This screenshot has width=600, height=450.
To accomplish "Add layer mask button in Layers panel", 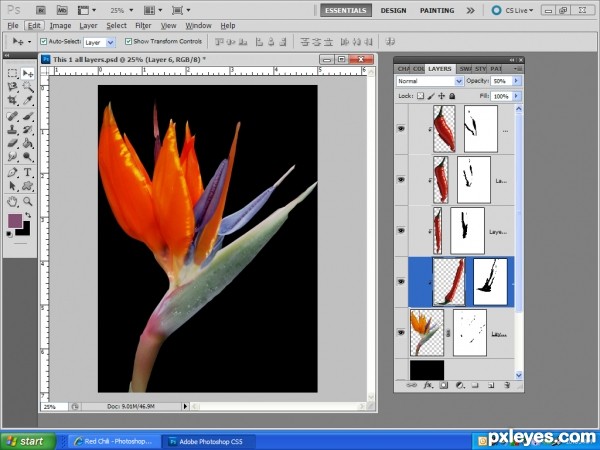I will (x=443, y=385).
